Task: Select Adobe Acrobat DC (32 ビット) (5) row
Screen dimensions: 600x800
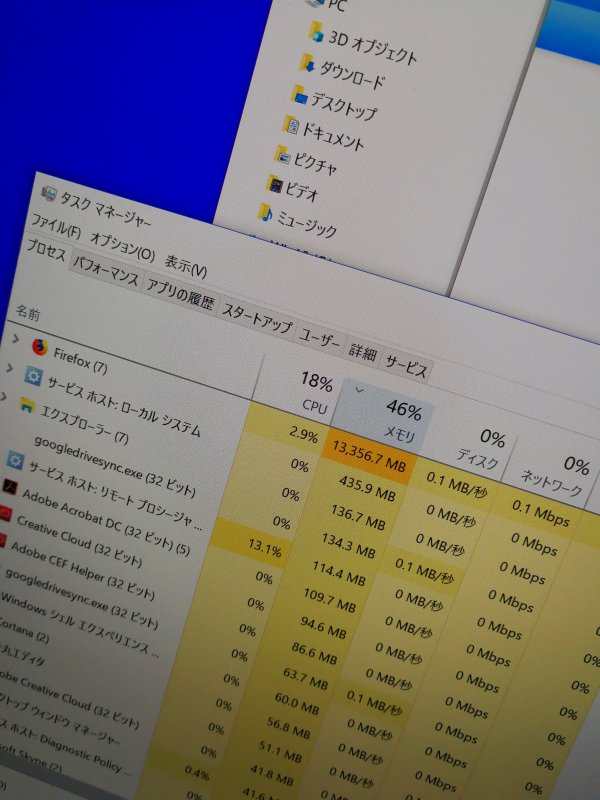Action: click(x=106, y=522)
